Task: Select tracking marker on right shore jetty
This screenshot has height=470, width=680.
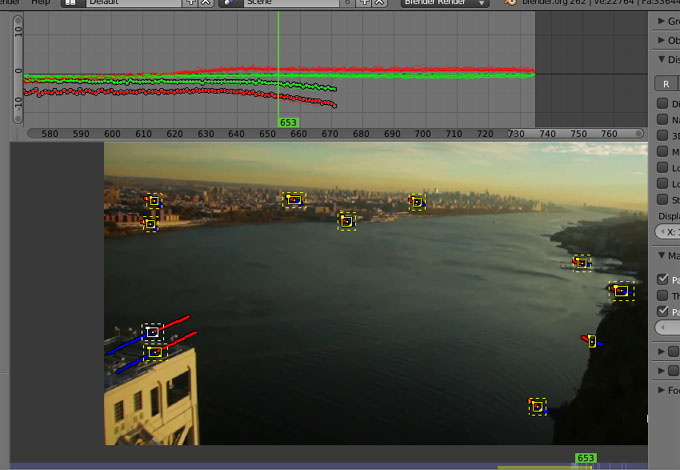Action: [582, 263]
